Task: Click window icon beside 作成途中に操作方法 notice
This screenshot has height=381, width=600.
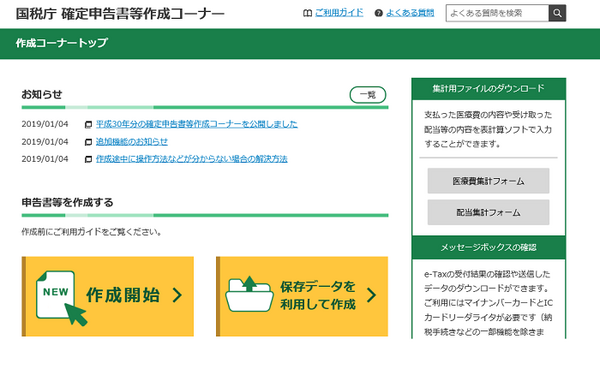Action: coord(88,159)
